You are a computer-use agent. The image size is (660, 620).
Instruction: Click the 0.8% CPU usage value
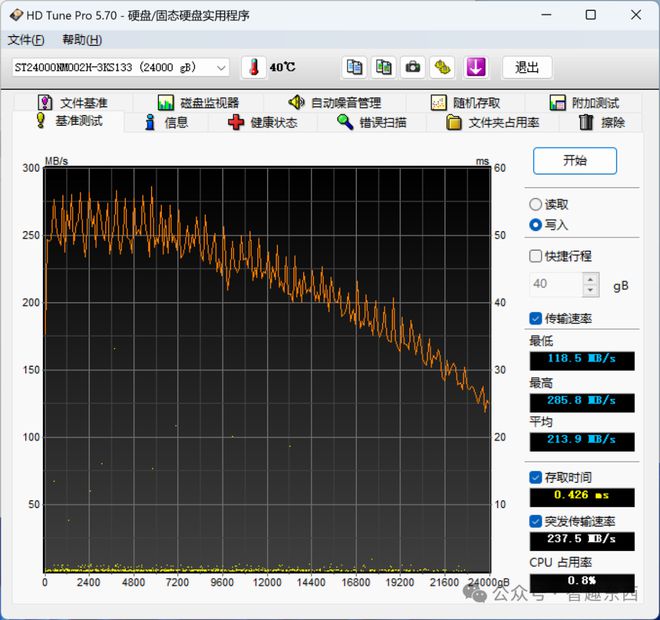click(x=582, y=583)
